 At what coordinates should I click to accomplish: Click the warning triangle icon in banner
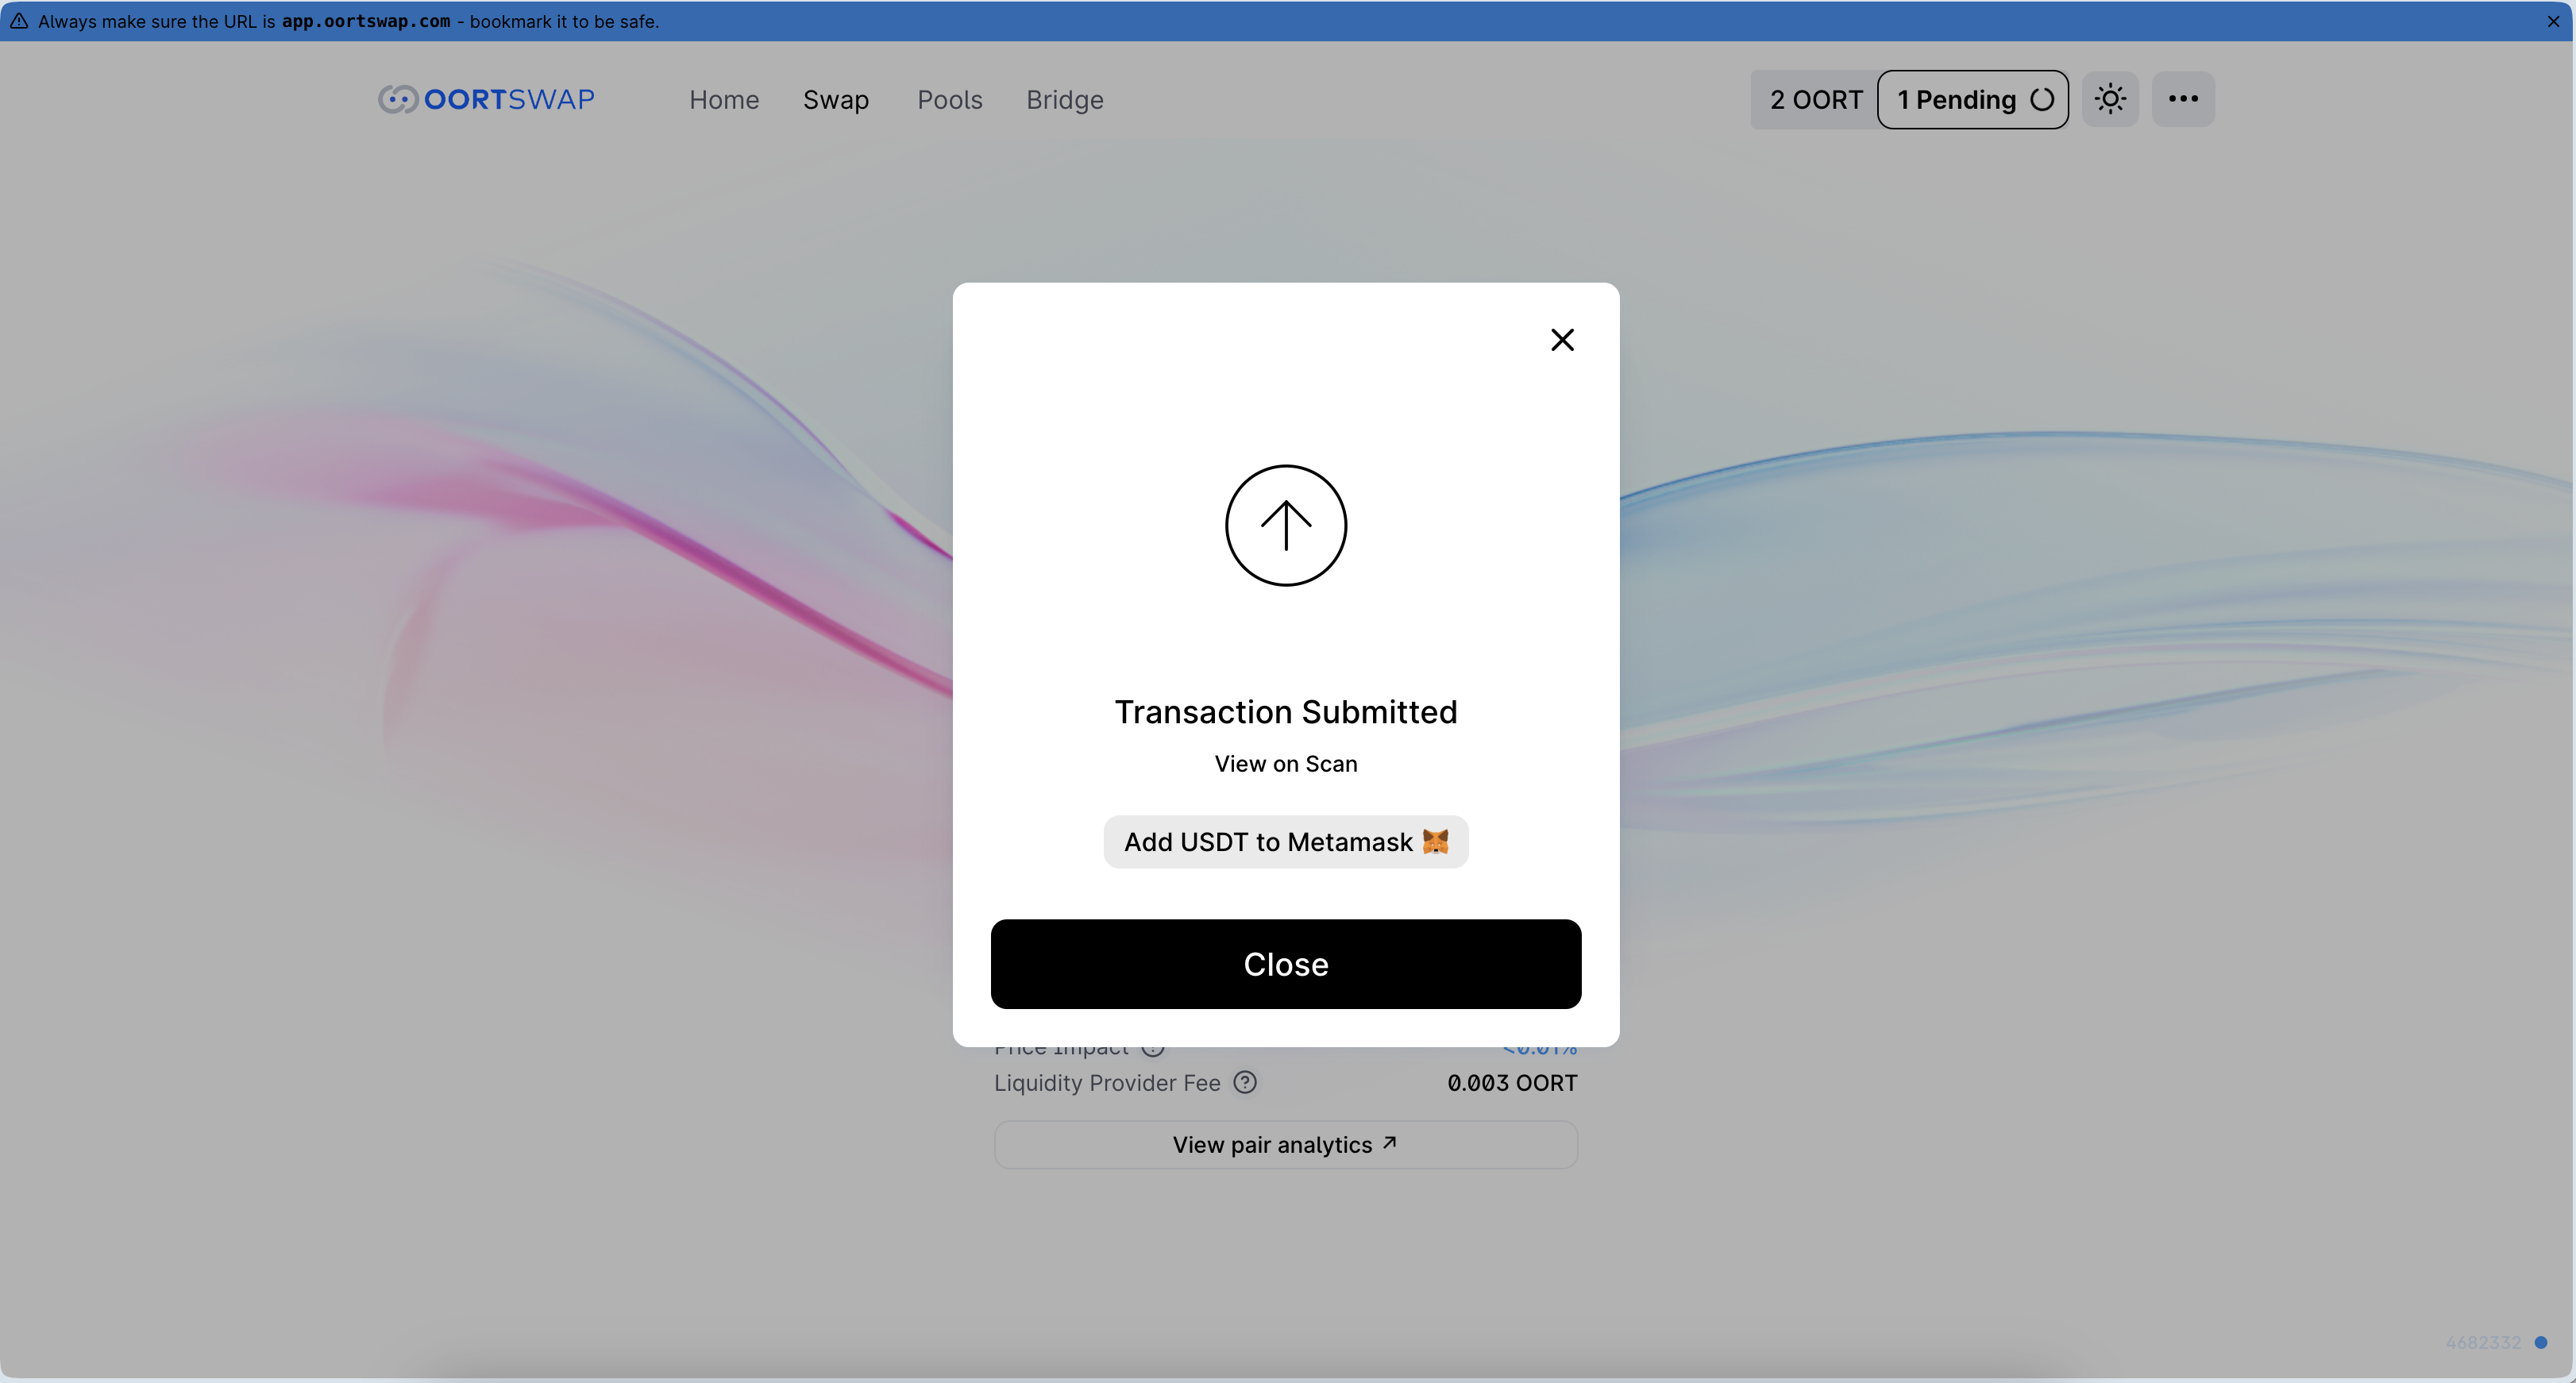[x=19, y=21]
